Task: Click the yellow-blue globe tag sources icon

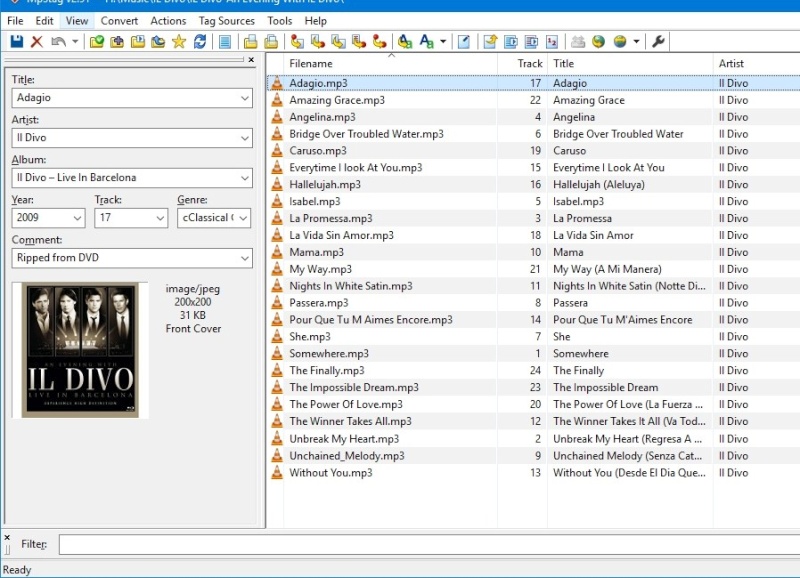Action: pos(620,41)
